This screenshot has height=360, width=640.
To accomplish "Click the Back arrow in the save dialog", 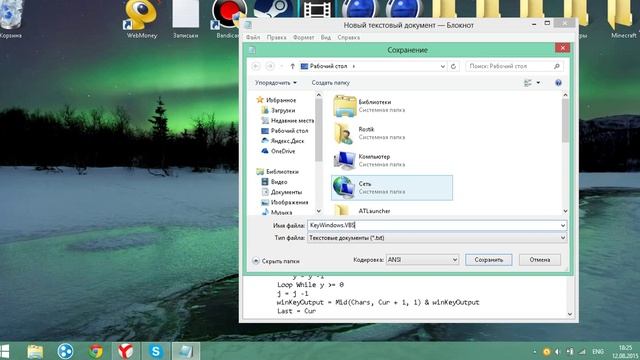I will (x=256, y=66).
